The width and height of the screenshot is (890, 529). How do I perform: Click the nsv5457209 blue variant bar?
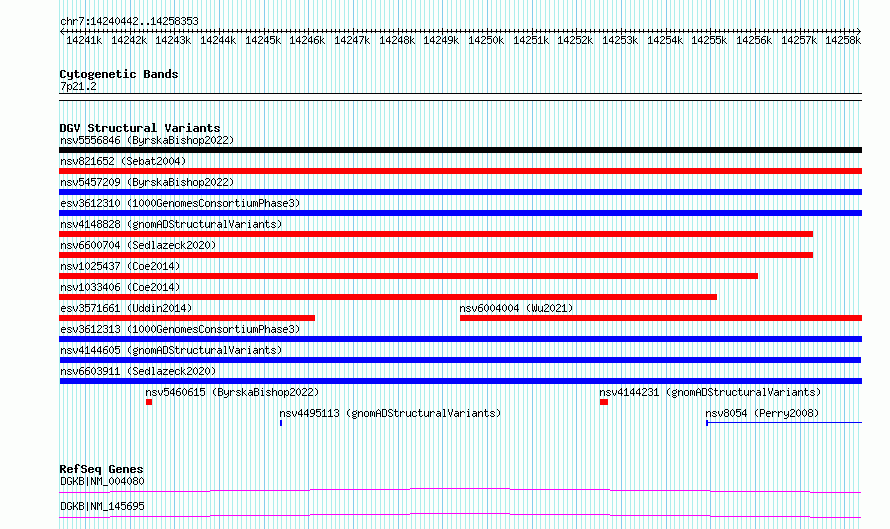pyautogui.click(x=460, y=192)
